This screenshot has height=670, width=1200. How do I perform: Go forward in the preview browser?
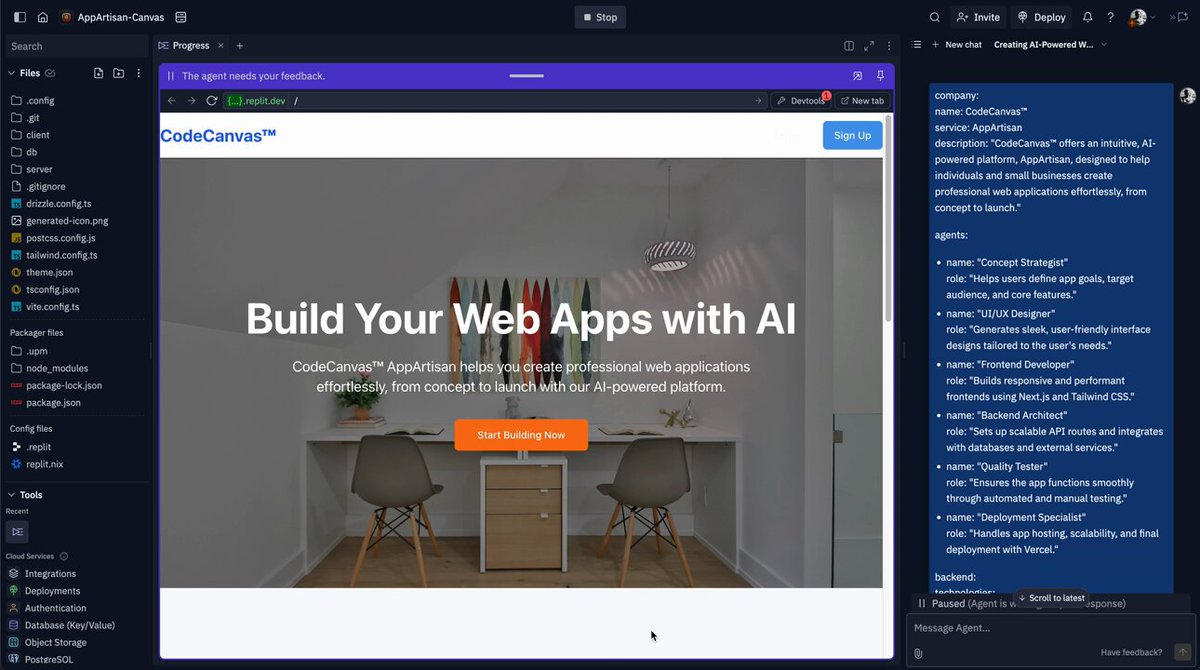(x=191, y=101)
